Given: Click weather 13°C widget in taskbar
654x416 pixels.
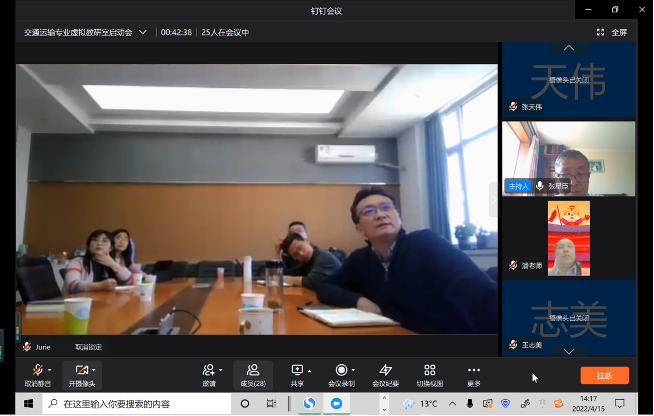Looking at the screenshot, I should coord(421,403).
